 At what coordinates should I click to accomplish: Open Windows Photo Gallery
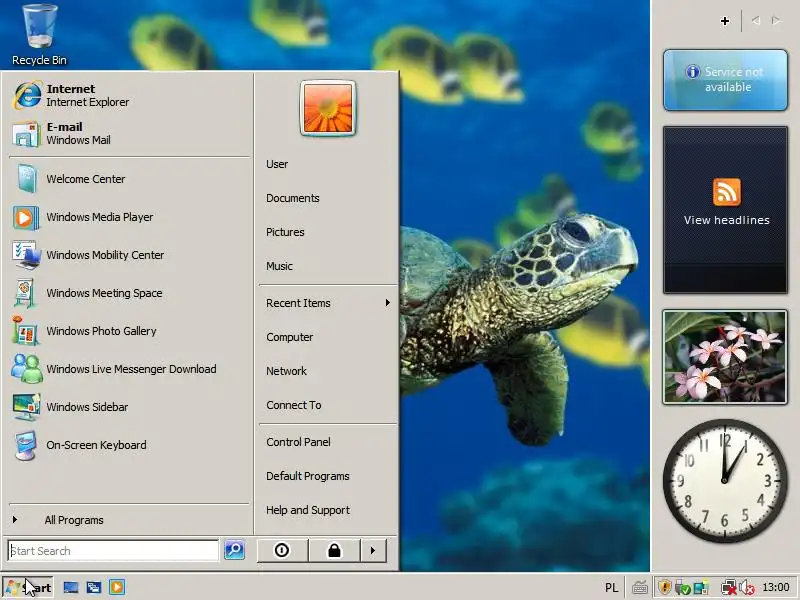coord(130,331)
